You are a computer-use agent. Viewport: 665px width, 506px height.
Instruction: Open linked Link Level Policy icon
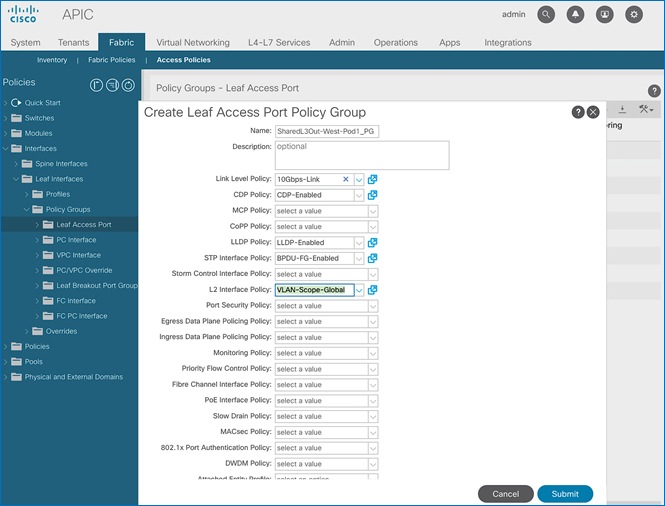click(372, 179)
